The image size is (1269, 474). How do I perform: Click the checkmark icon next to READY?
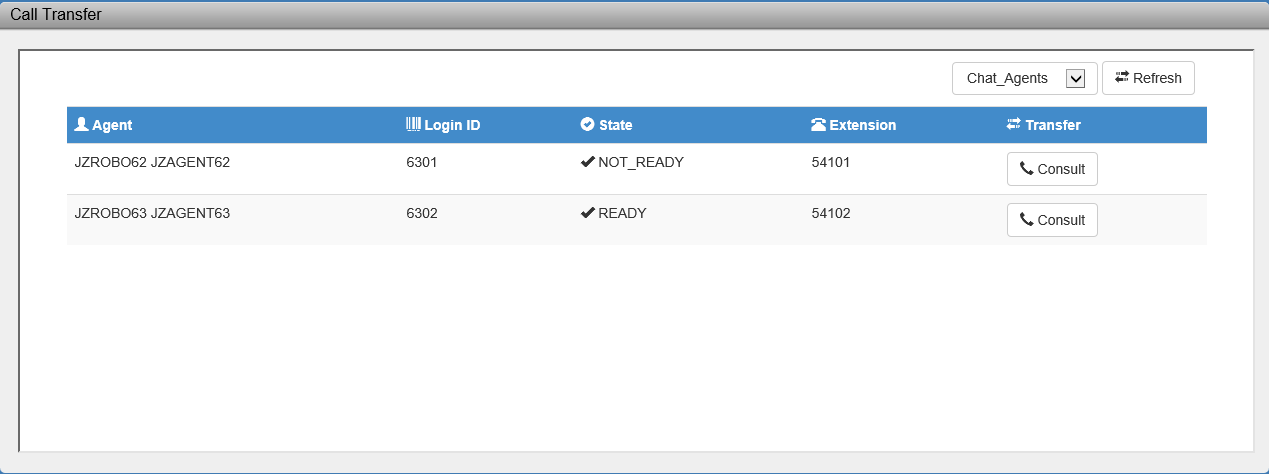[x=587, y=213]
